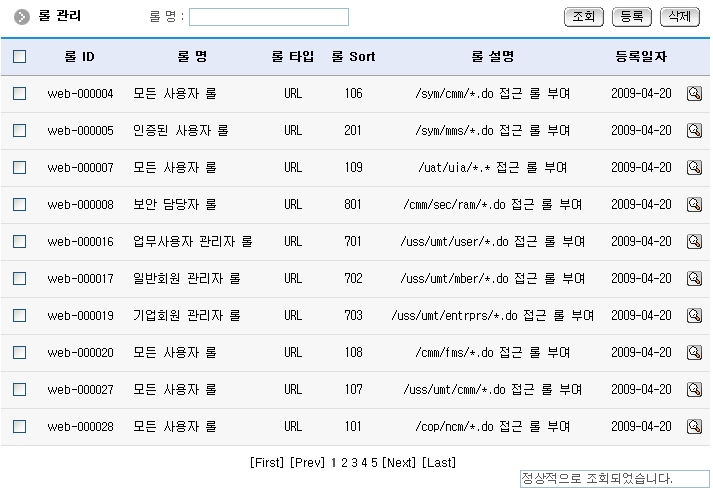This screenshot has height=492, width=713.
Task: Click the 조회 search button
Action: tap(583, 17)
